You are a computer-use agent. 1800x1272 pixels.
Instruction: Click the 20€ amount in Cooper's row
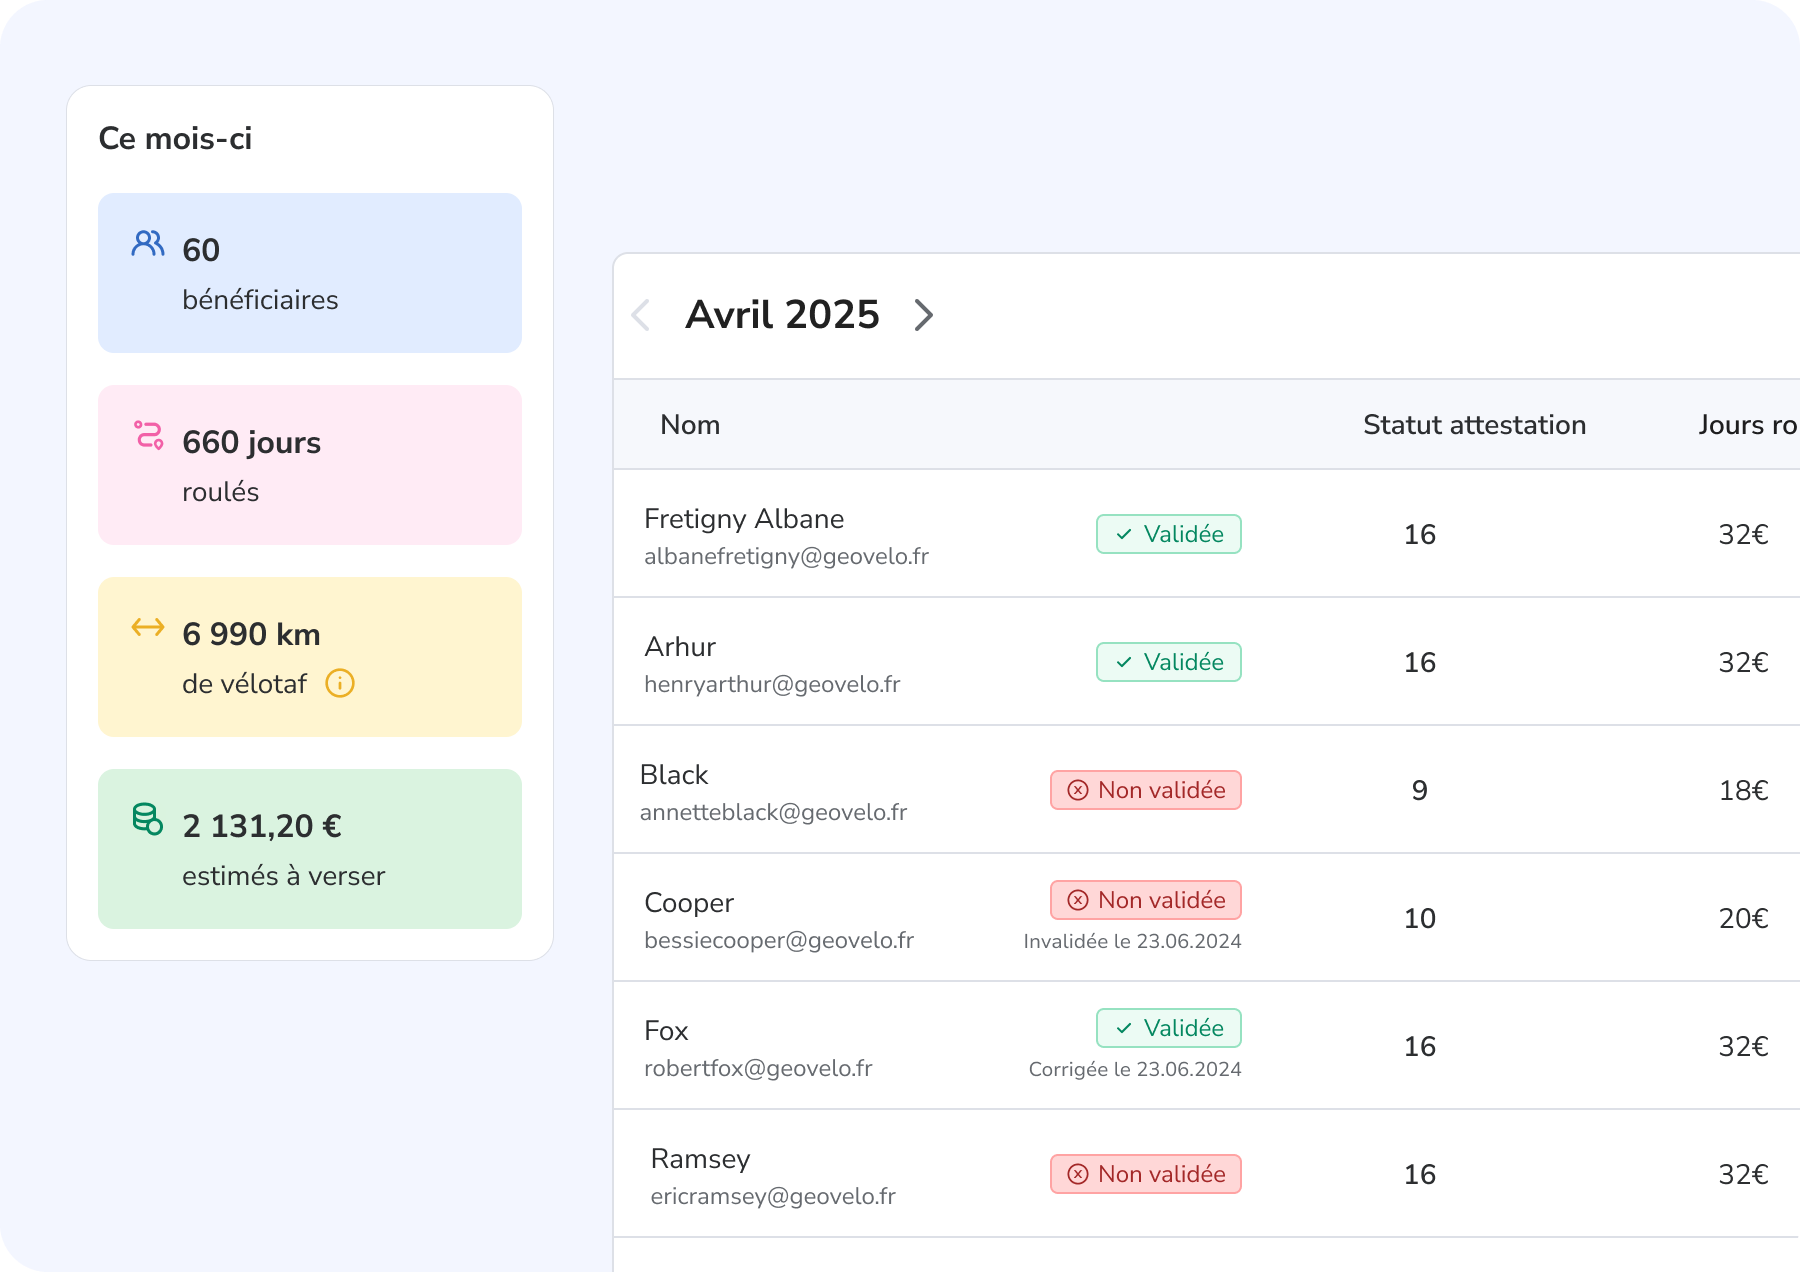coord(1744,919)
